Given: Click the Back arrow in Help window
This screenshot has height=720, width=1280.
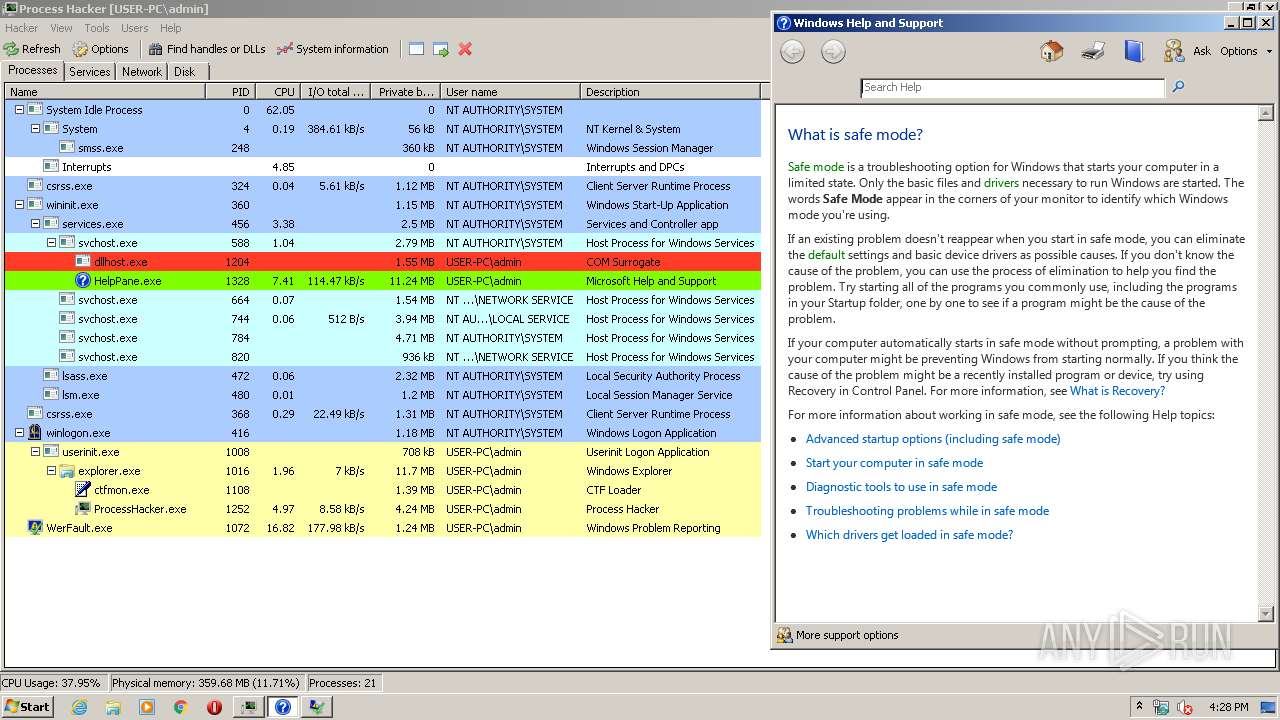Looking at the screenshot, I should 792,52.
